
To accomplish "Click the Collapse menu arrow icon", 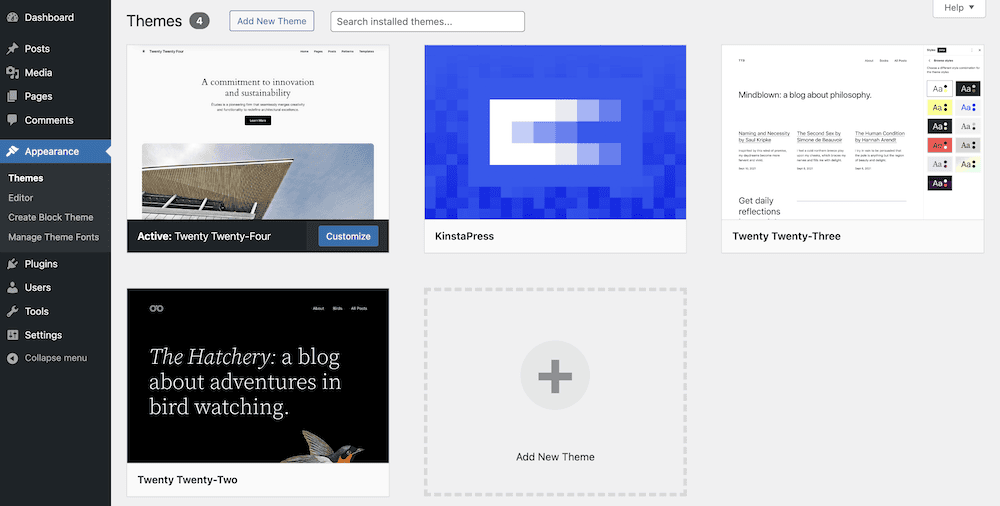I will pyautogui.click(x=12, y=358).
